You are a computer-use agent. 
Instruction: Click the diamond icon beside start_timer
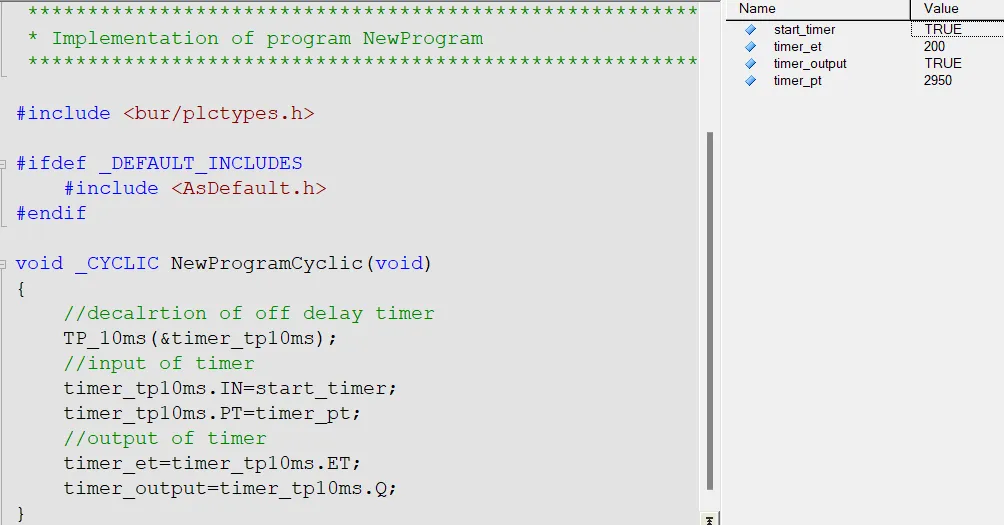[x=750, y=29]
